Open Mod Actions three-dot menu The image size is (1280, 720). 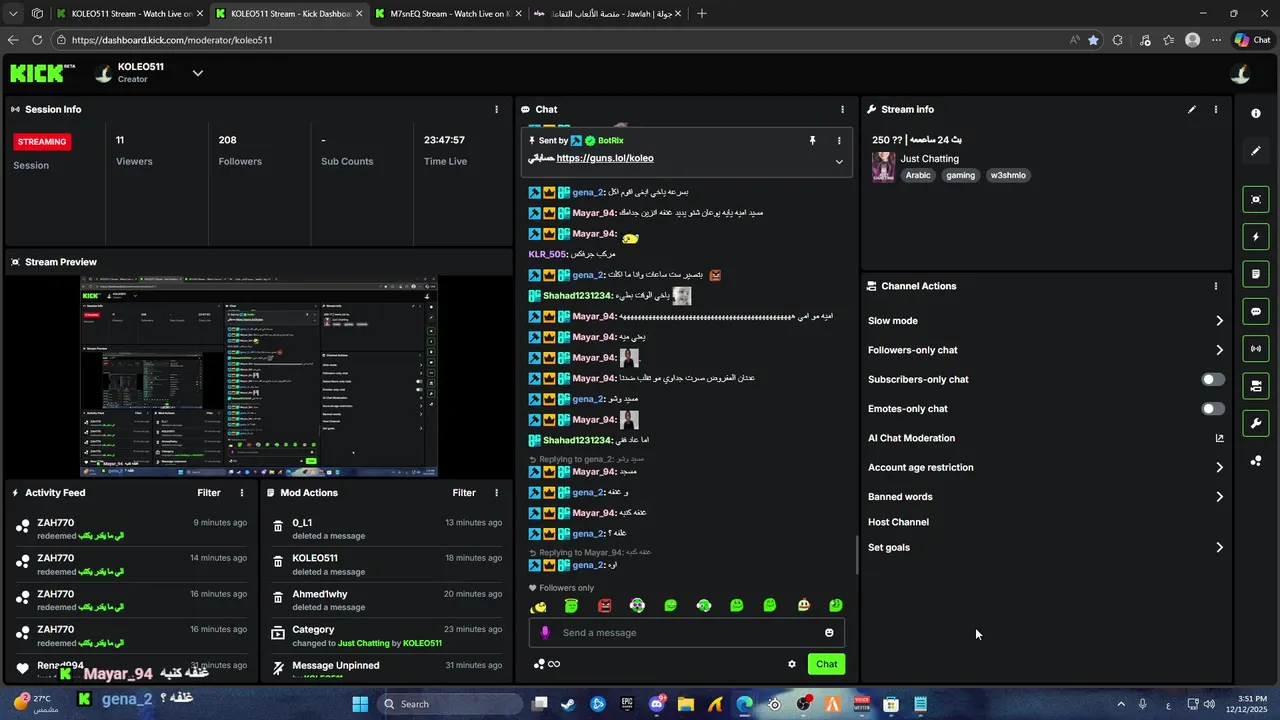[x=496, y=492]
